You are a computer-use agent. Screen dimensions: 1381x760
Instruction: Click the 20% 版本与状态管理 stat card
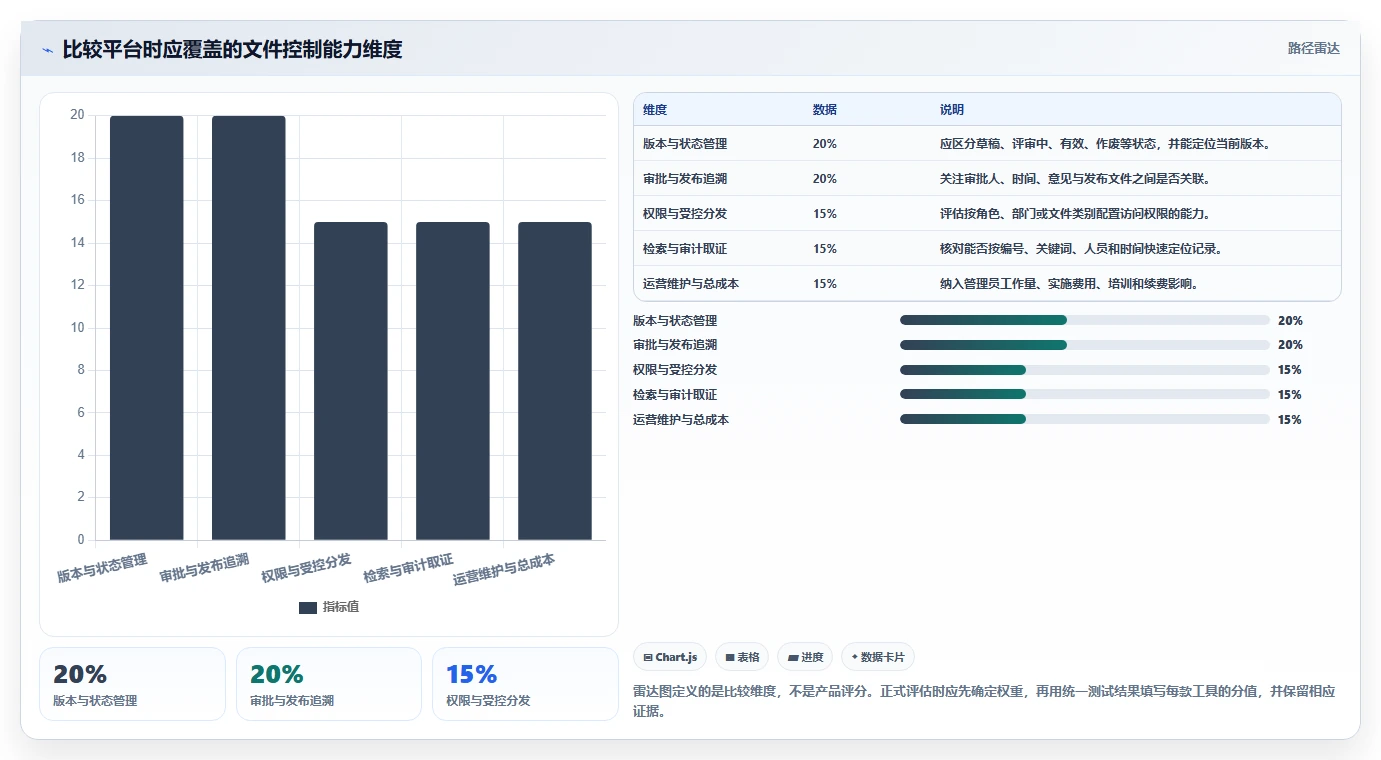tap(132, 684)
